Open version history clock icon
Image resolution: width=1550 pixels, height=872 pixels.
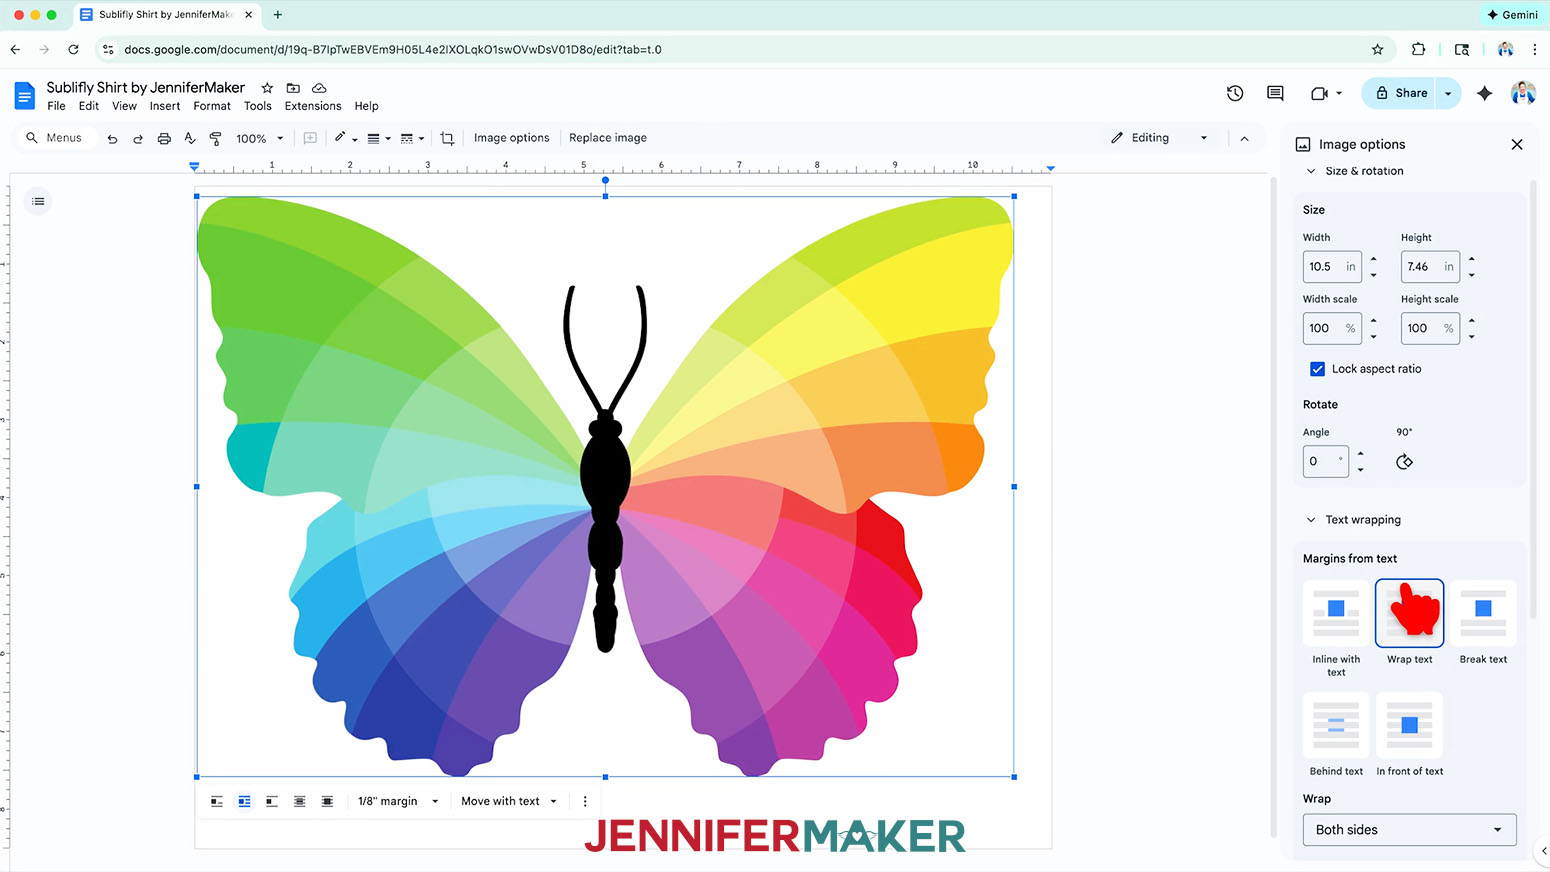point(1235,93)
